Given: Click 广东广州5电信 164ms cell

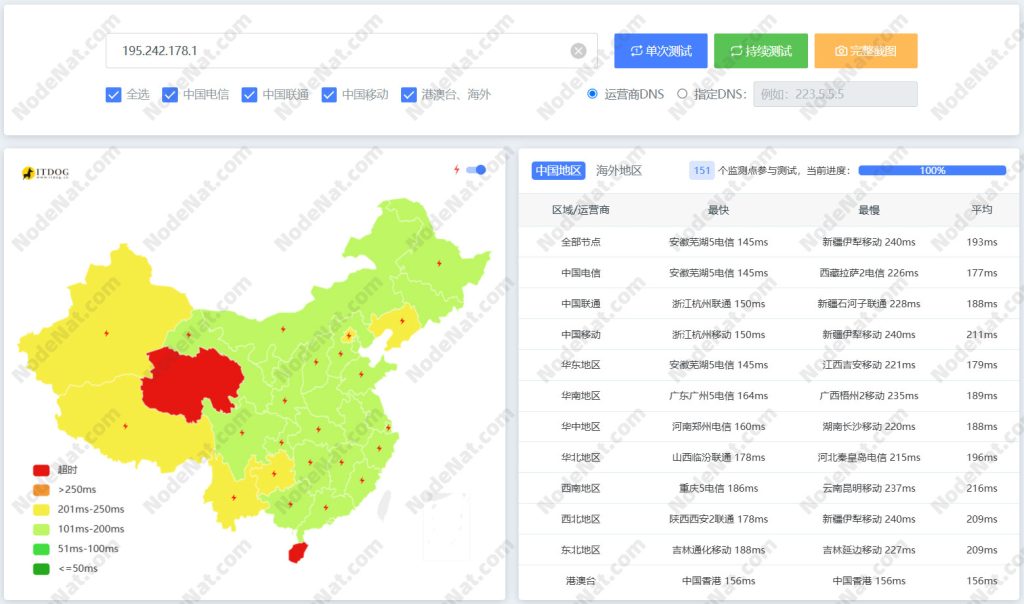Looking at the screenshot, I should pyautogui.click(x=718, y=396).
